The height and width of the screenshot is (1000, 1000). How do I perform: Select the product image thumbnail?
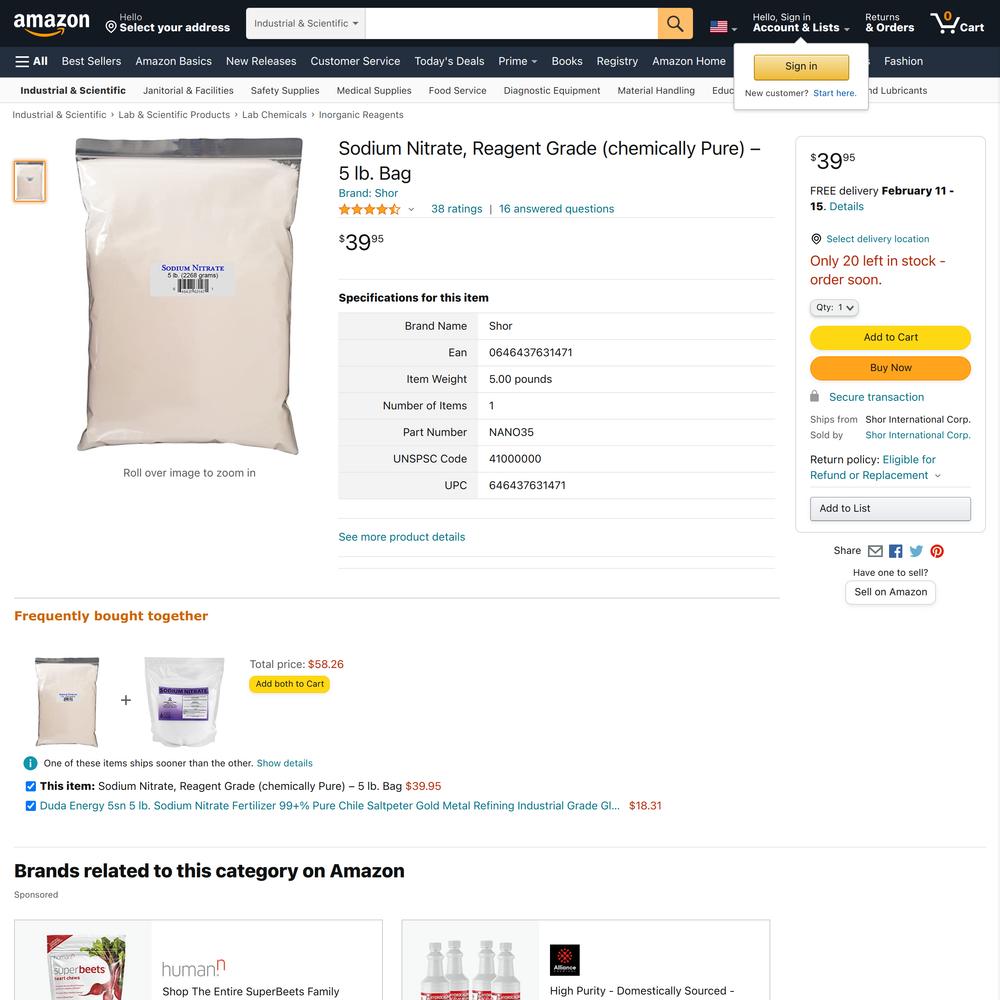30,181
